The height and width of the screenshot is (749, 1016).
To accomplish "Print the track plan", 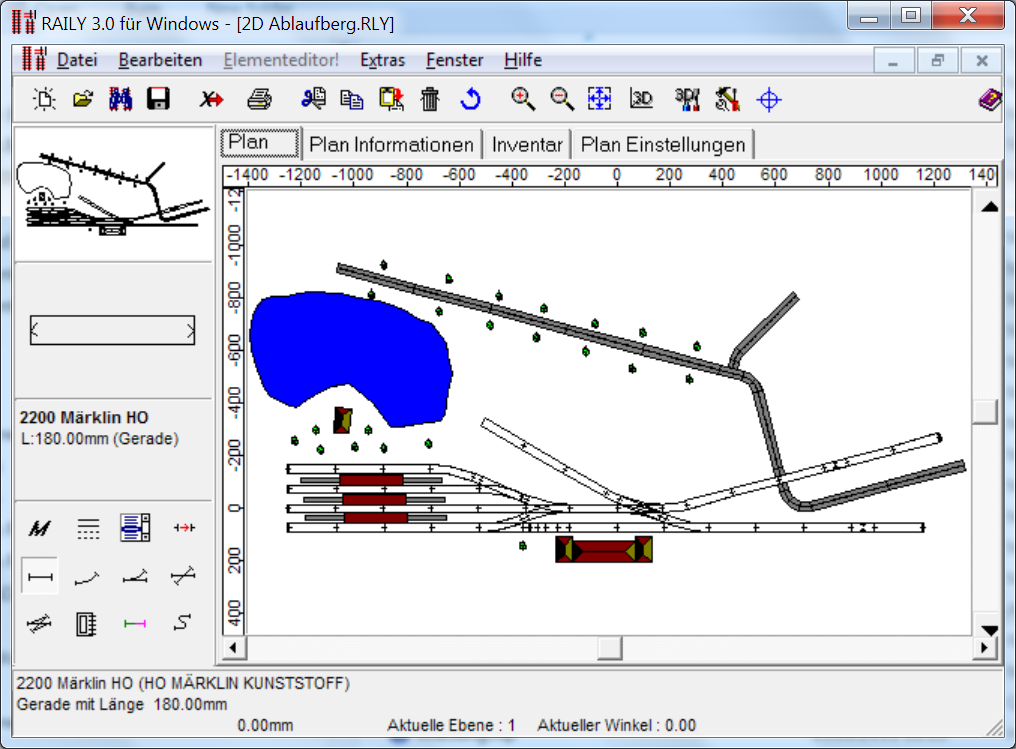I will tap(260, 99).
